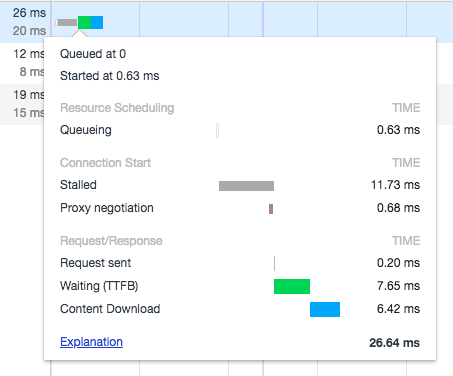
Task: Click the blue Content Download bar
Action: click(325, 309)
